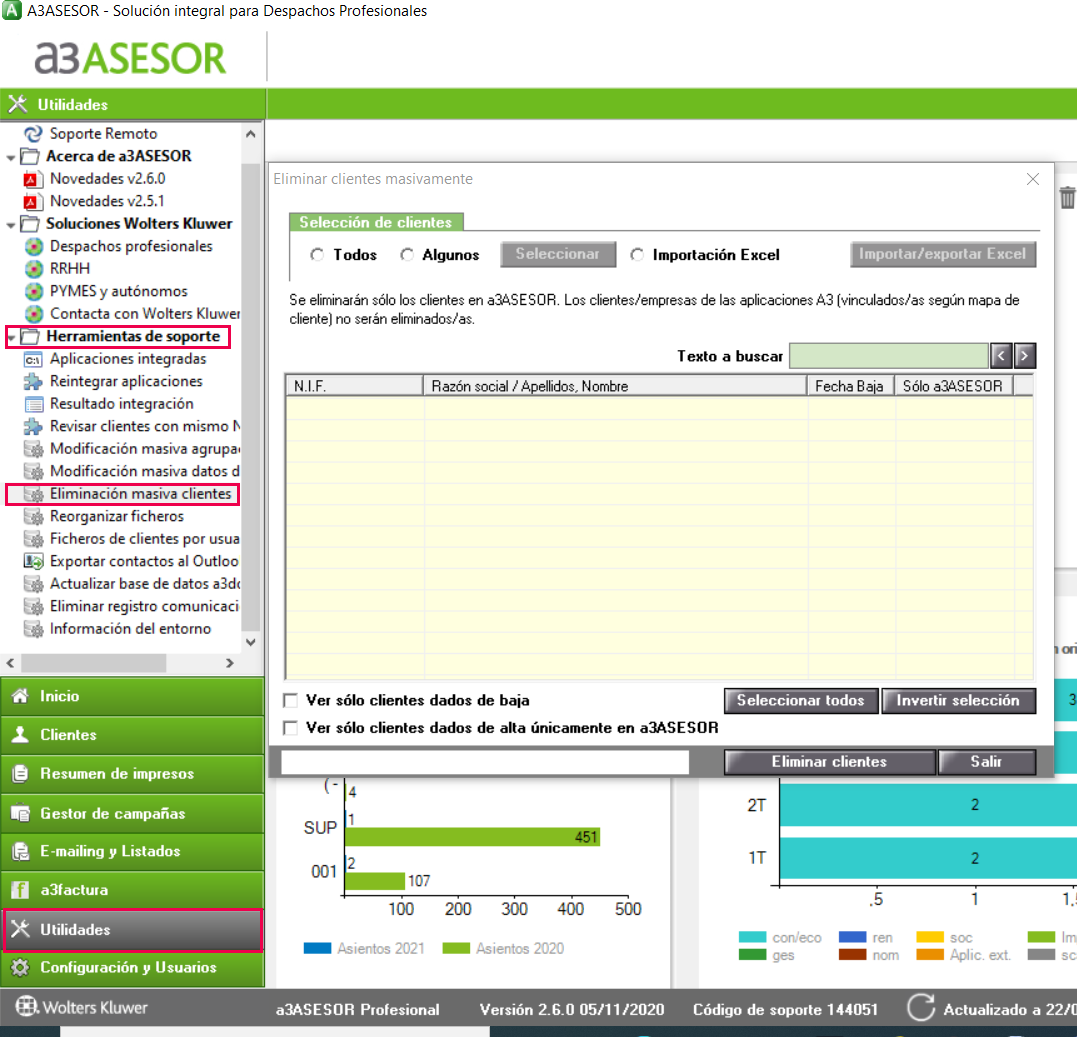
Task: Open the Gestor de campañas section
Action: click(x=132, y=814)
